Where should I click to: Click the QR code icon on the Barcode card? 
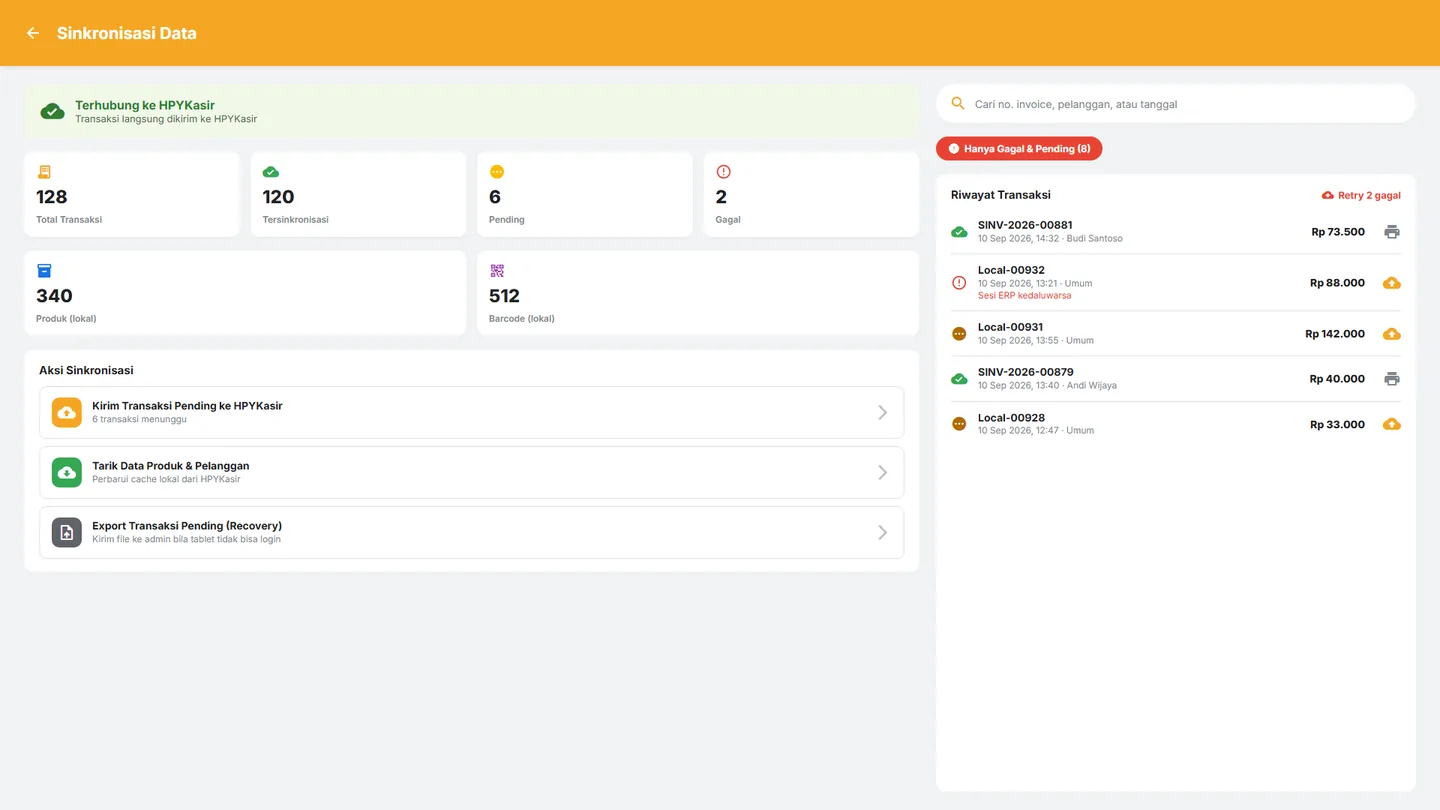497,271
